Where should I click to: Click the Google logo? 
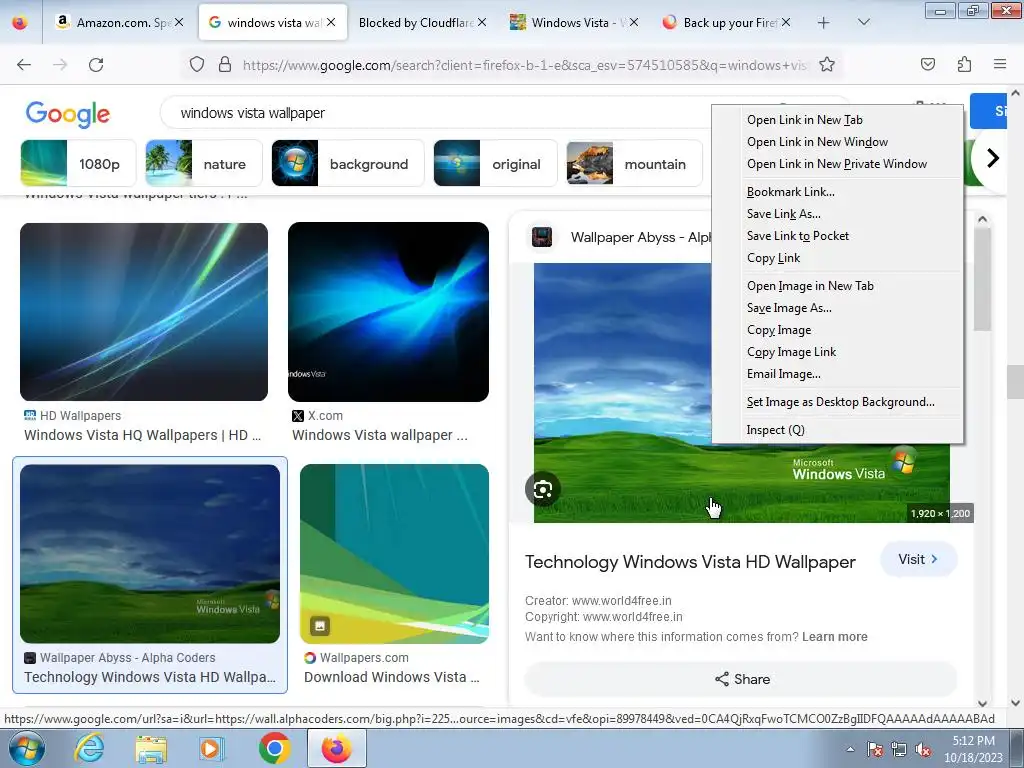[x=68, y=114]
